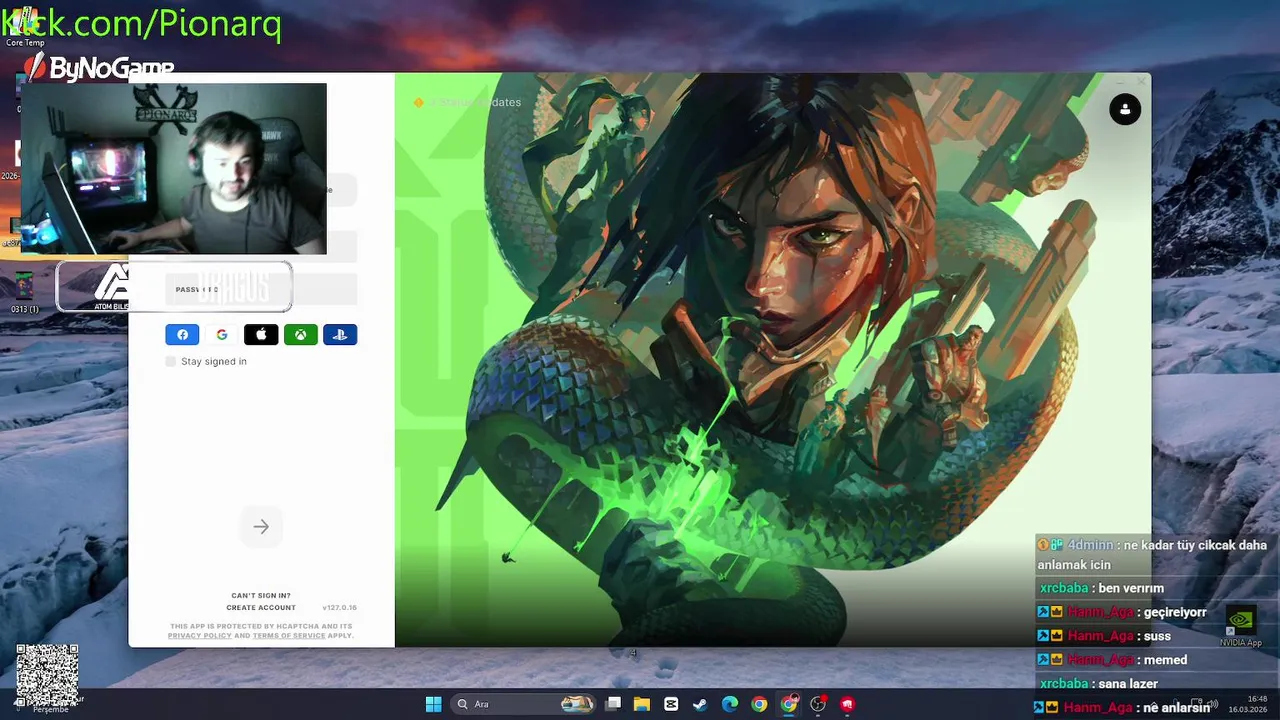Select the 0313 (1) desktop file
The width and height of the screenshot is (1280, 720).
click(x=25, y=291)
